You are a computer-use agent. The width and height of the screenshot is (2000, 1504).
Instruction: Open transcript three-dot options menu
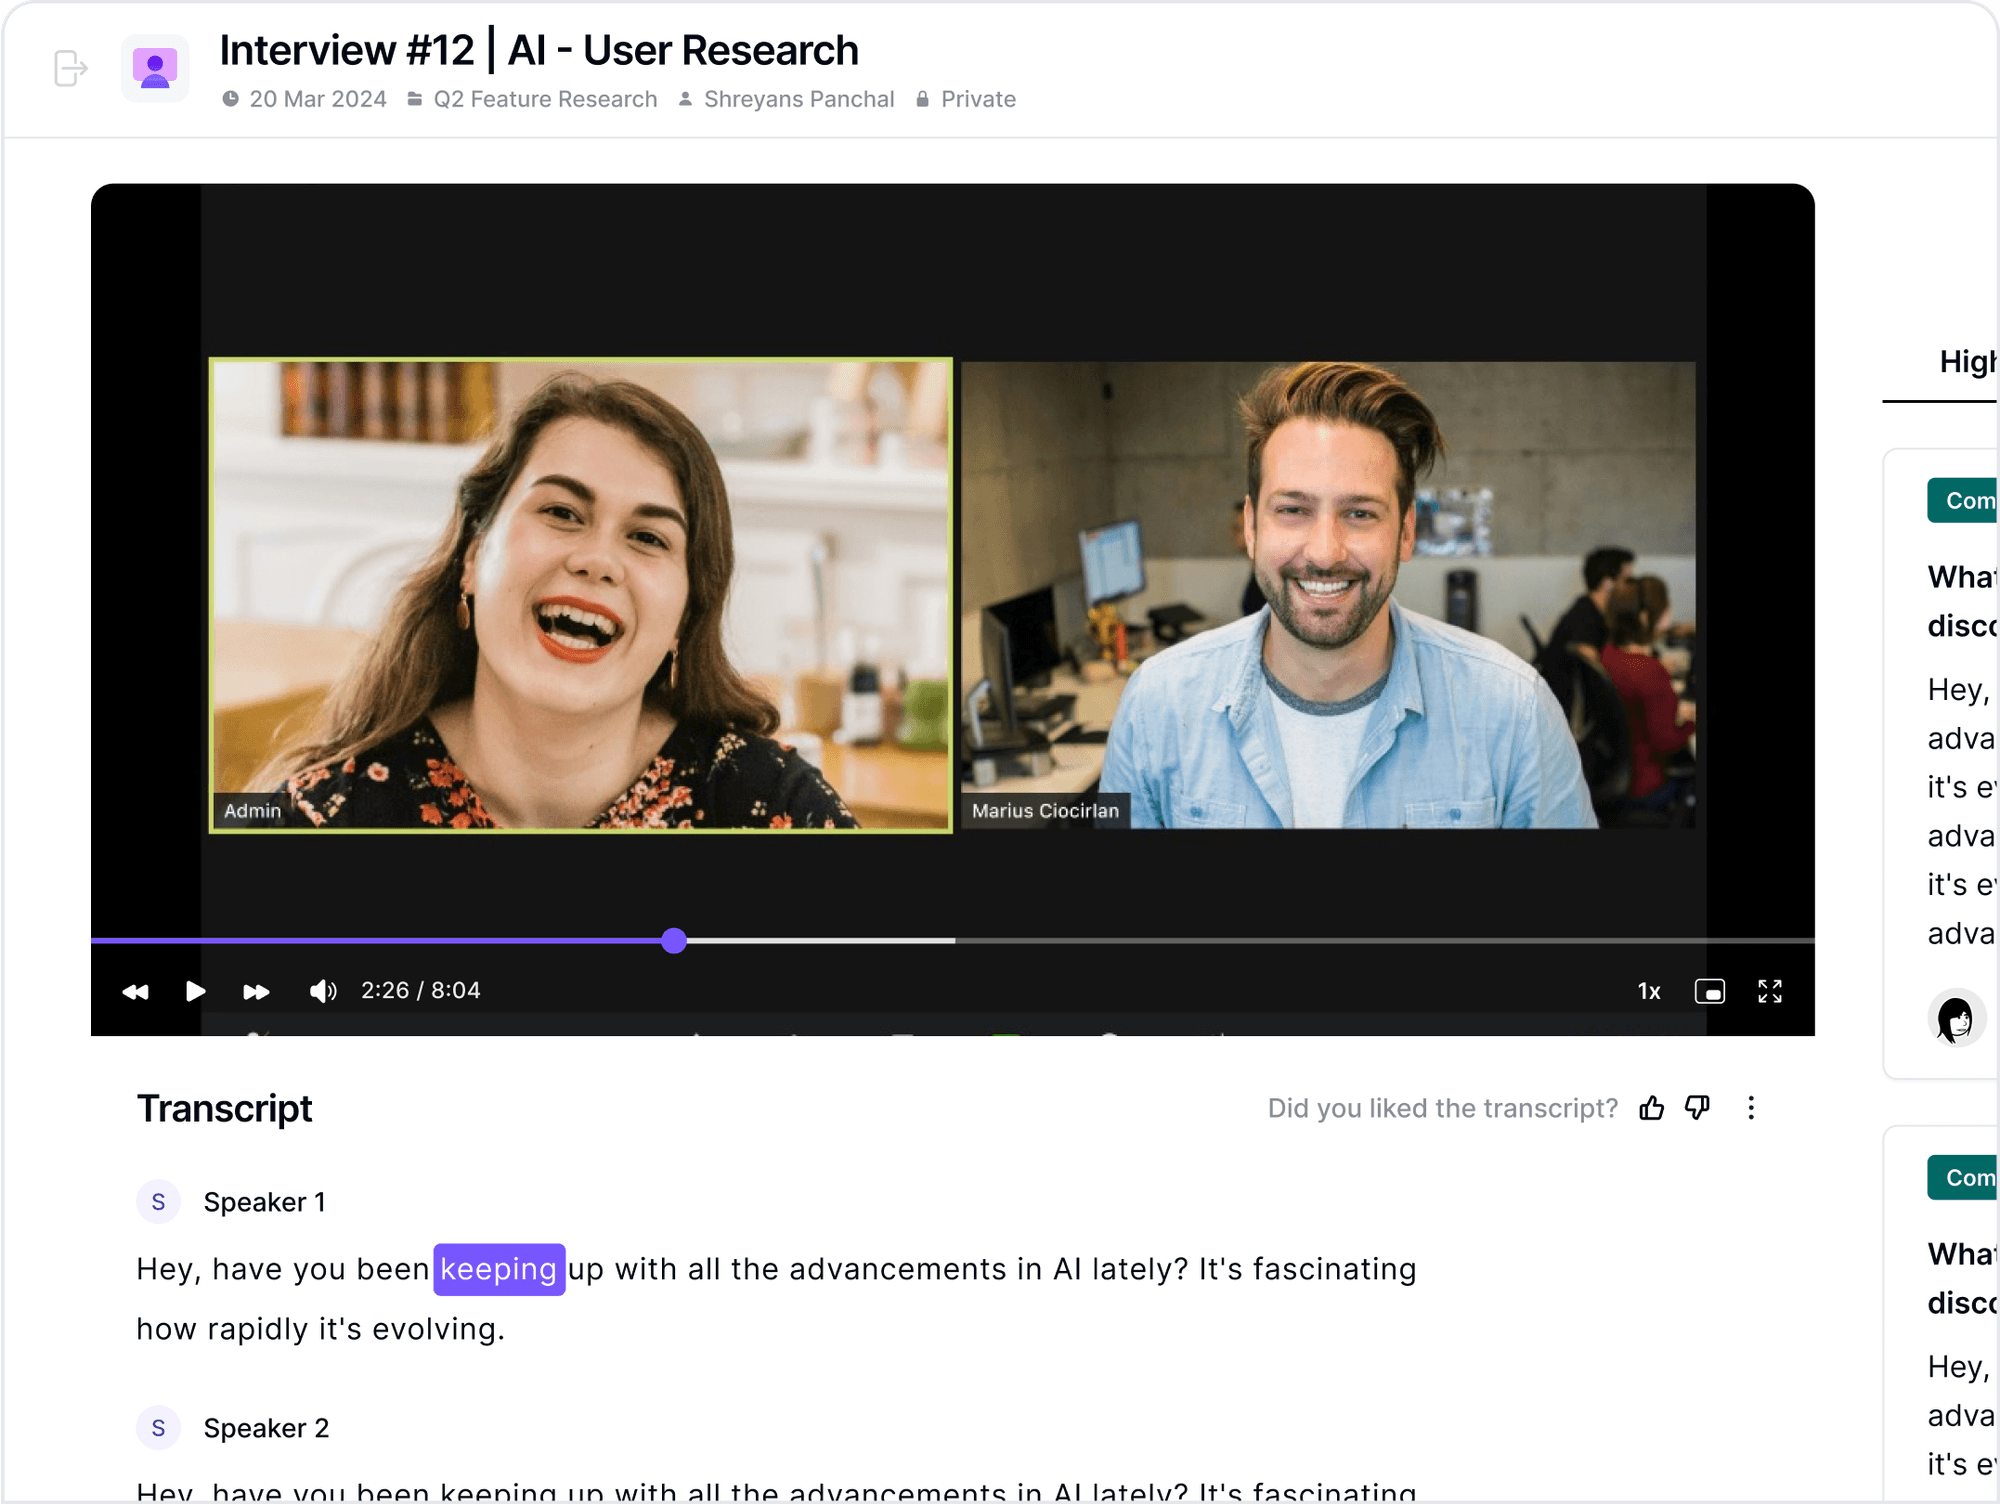1750,1108
